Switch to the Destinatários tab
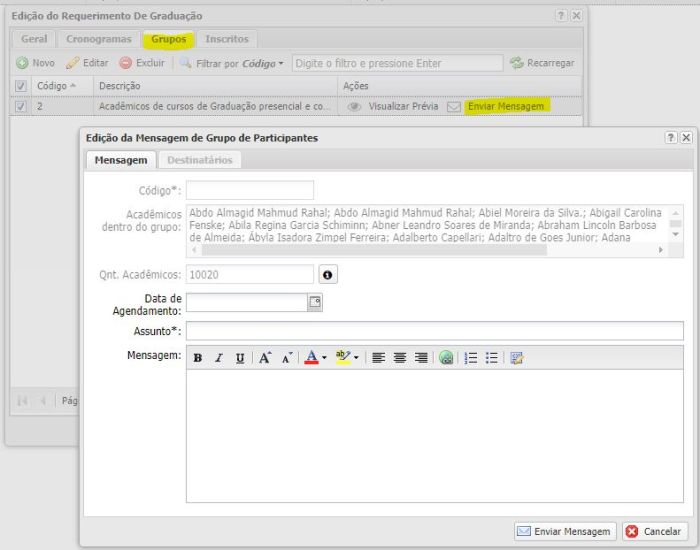 tap(199, 160)
